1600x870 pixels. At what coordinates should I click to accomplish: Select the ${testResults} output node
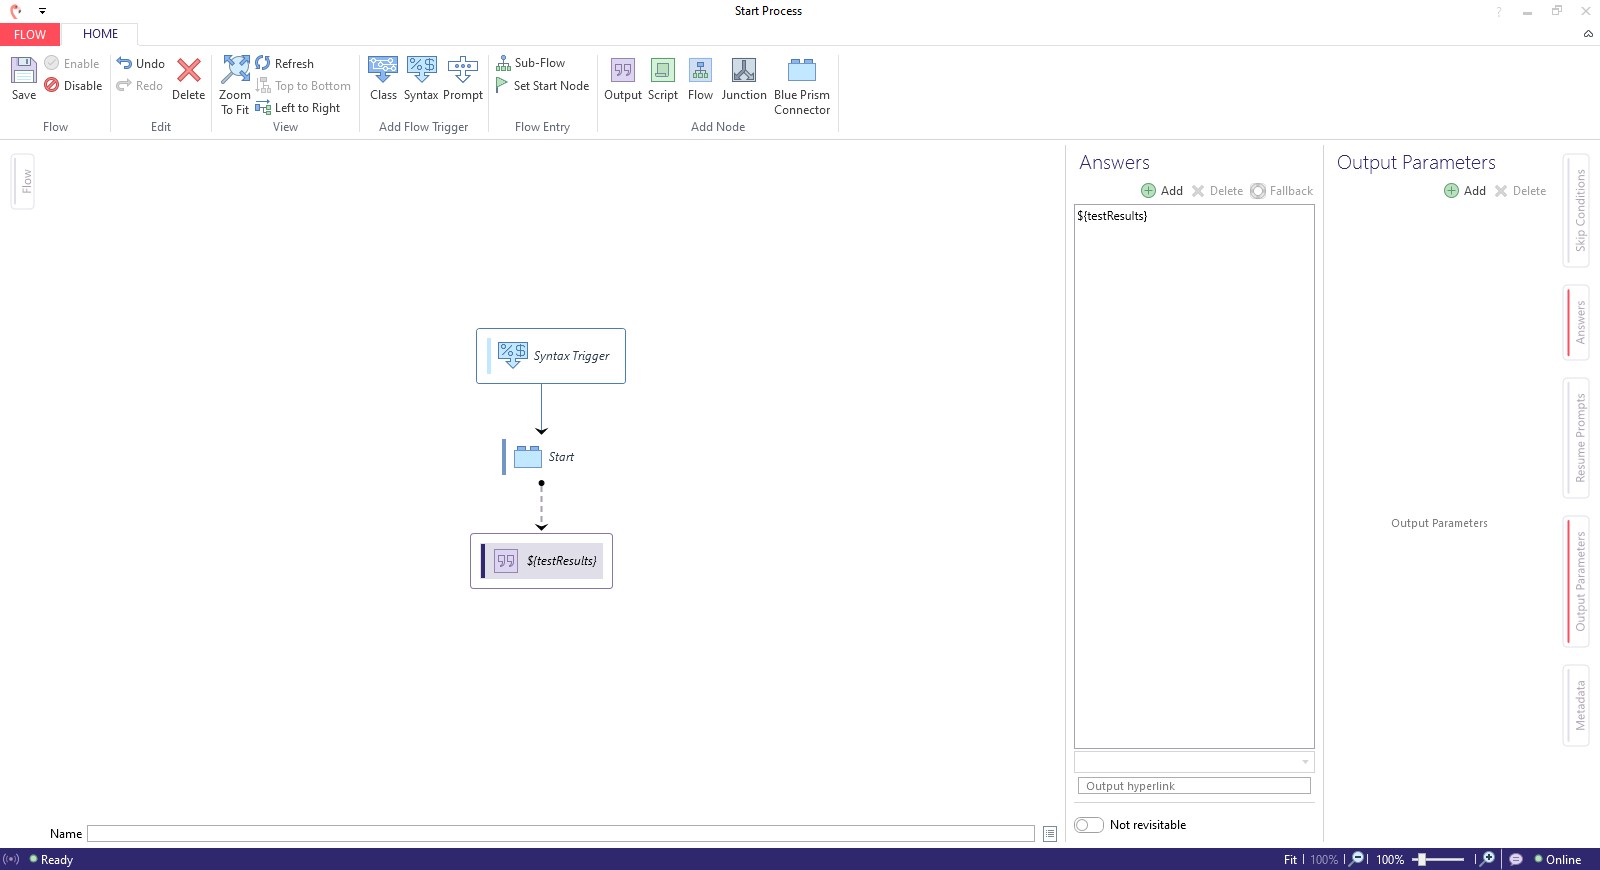click(x=541, y=561)
